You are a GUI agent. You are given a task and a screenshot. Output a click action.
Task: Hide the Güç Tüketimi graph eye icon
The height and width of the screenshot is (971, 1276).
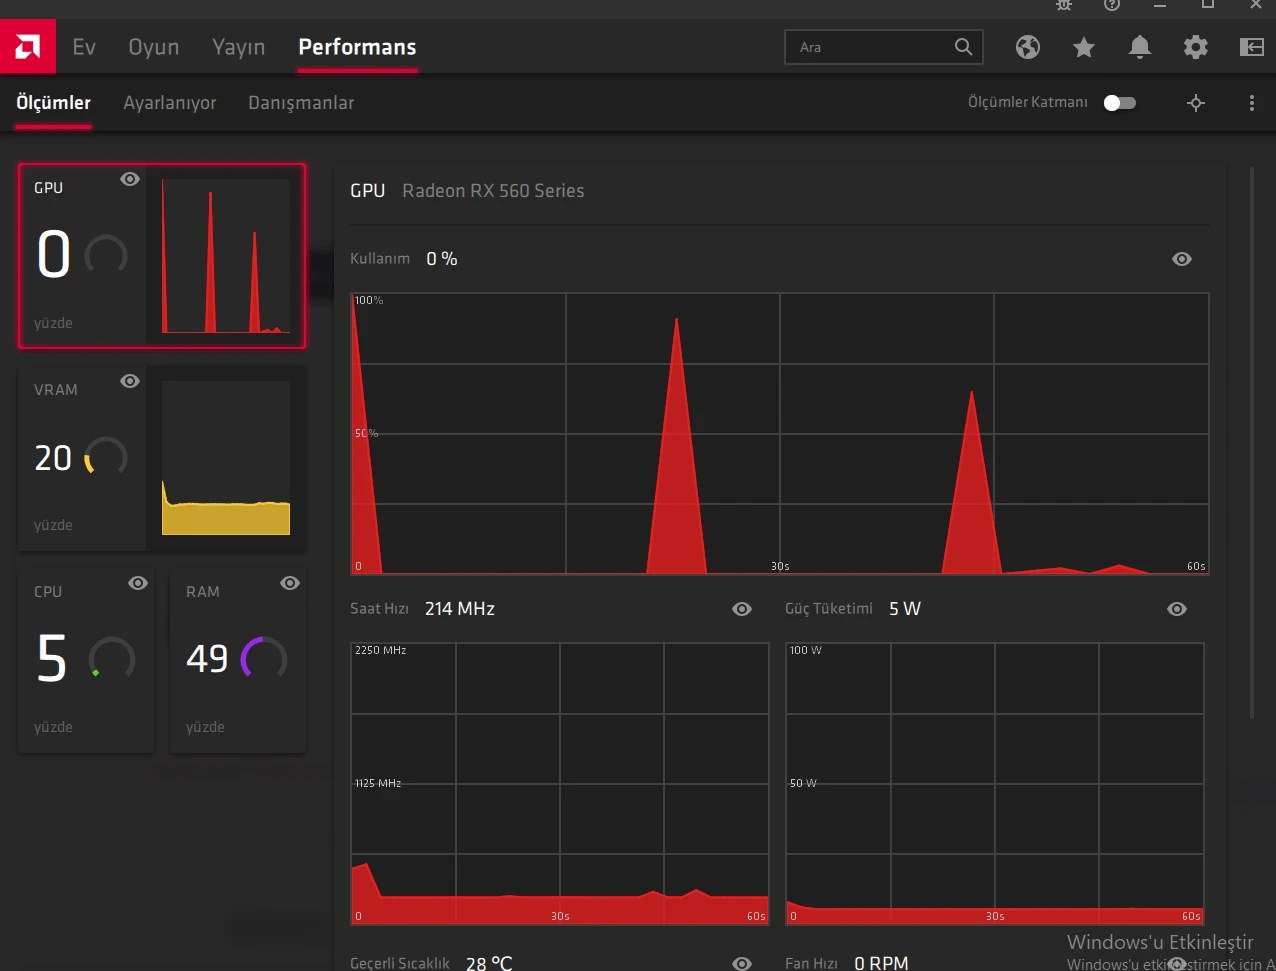tap(1177, 609)
